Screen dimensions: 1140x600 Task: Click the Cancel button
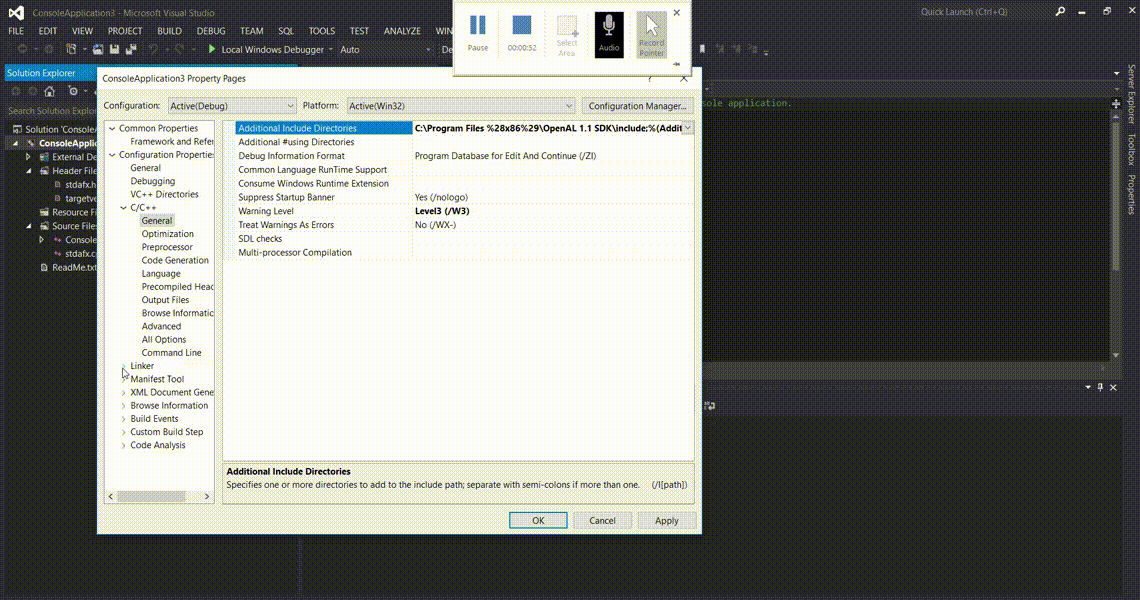(602, 521)
